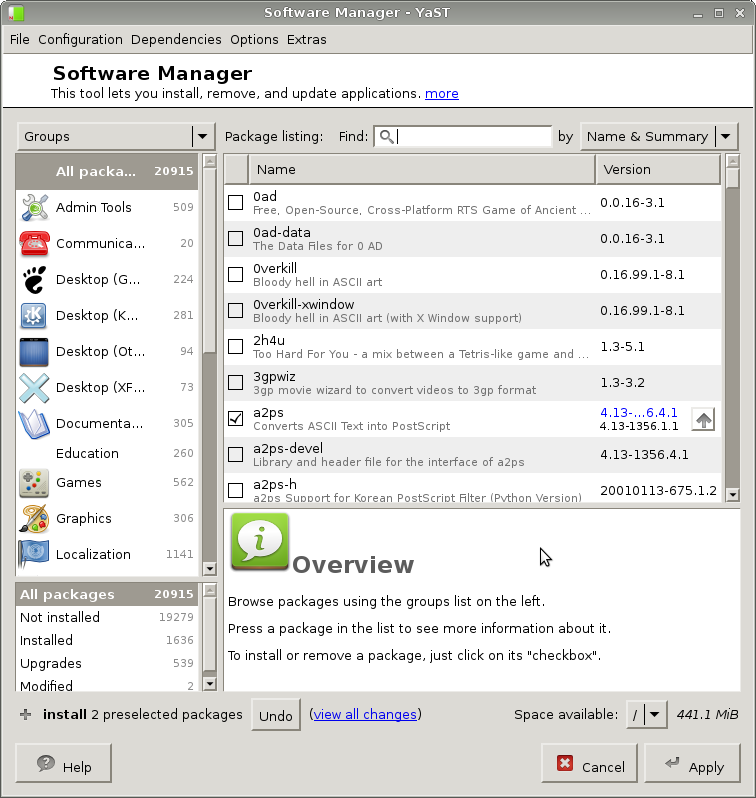This screenshot has height=798, width=756.
Task: Select the Desktop (Other) blue screen icon
Action: click(x=34, y=352)
